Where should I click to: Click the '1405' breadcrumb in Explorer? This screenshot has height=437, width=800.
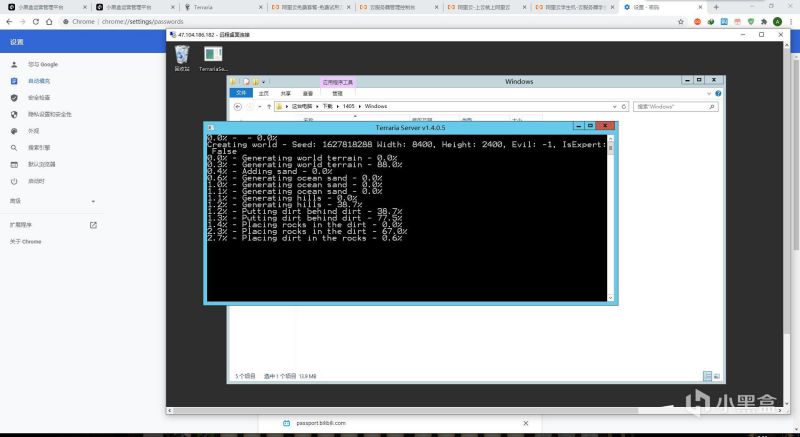tap(348, 107)
